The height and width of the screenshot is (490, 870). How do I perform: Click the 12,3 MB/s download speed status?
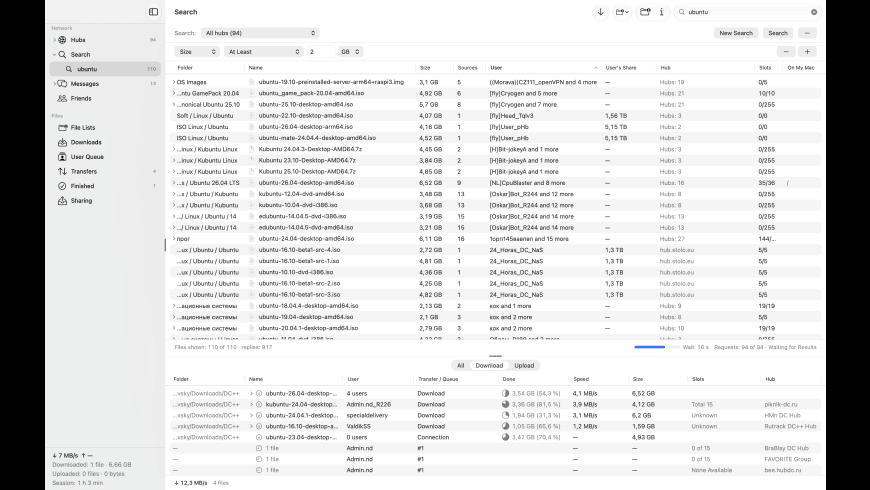pos(191,483)
